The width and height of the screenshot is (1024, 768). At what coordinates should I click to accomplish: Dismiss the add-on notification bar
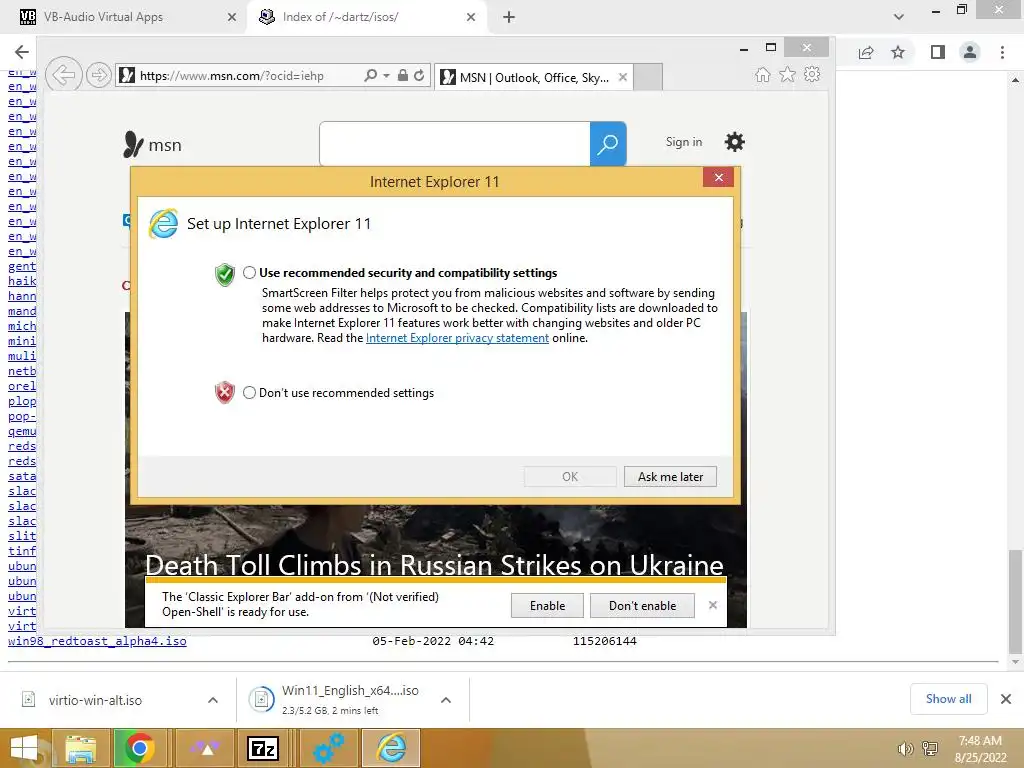point(712,605)
